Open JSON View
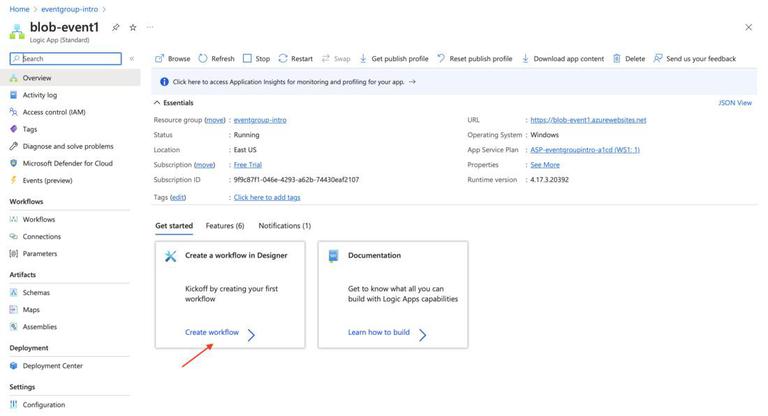This screenshot has width=768, height=416. point(735,103)
